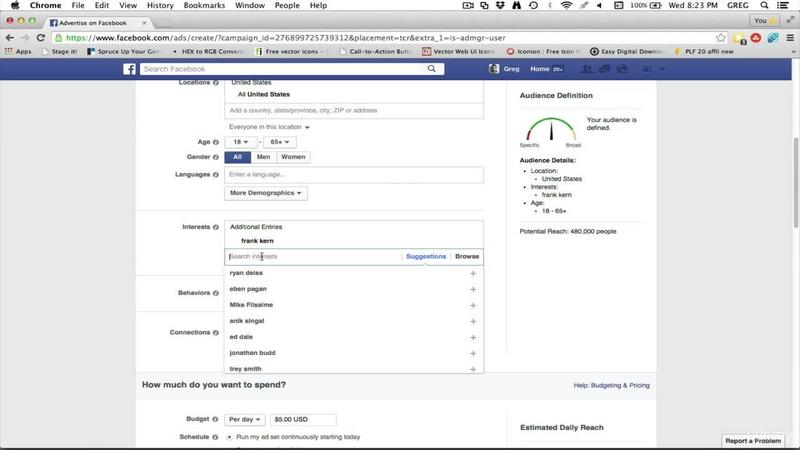The height and width of the screenshot is (450, 800).
Task: Click the Age info icon
Action: coord(216,142)
